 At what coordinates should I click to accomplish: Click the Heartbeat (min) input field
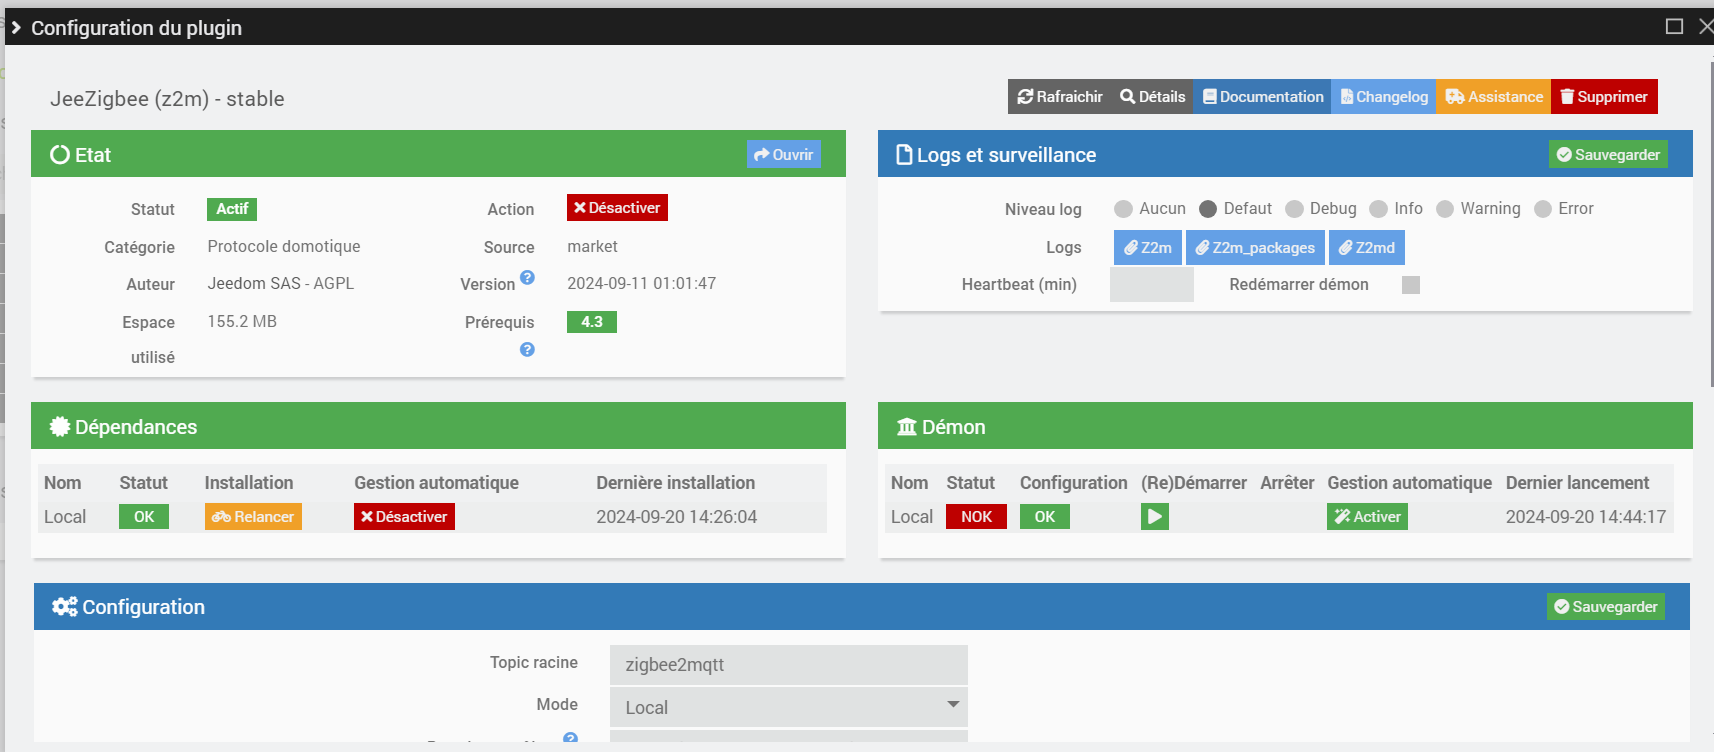1152,285
